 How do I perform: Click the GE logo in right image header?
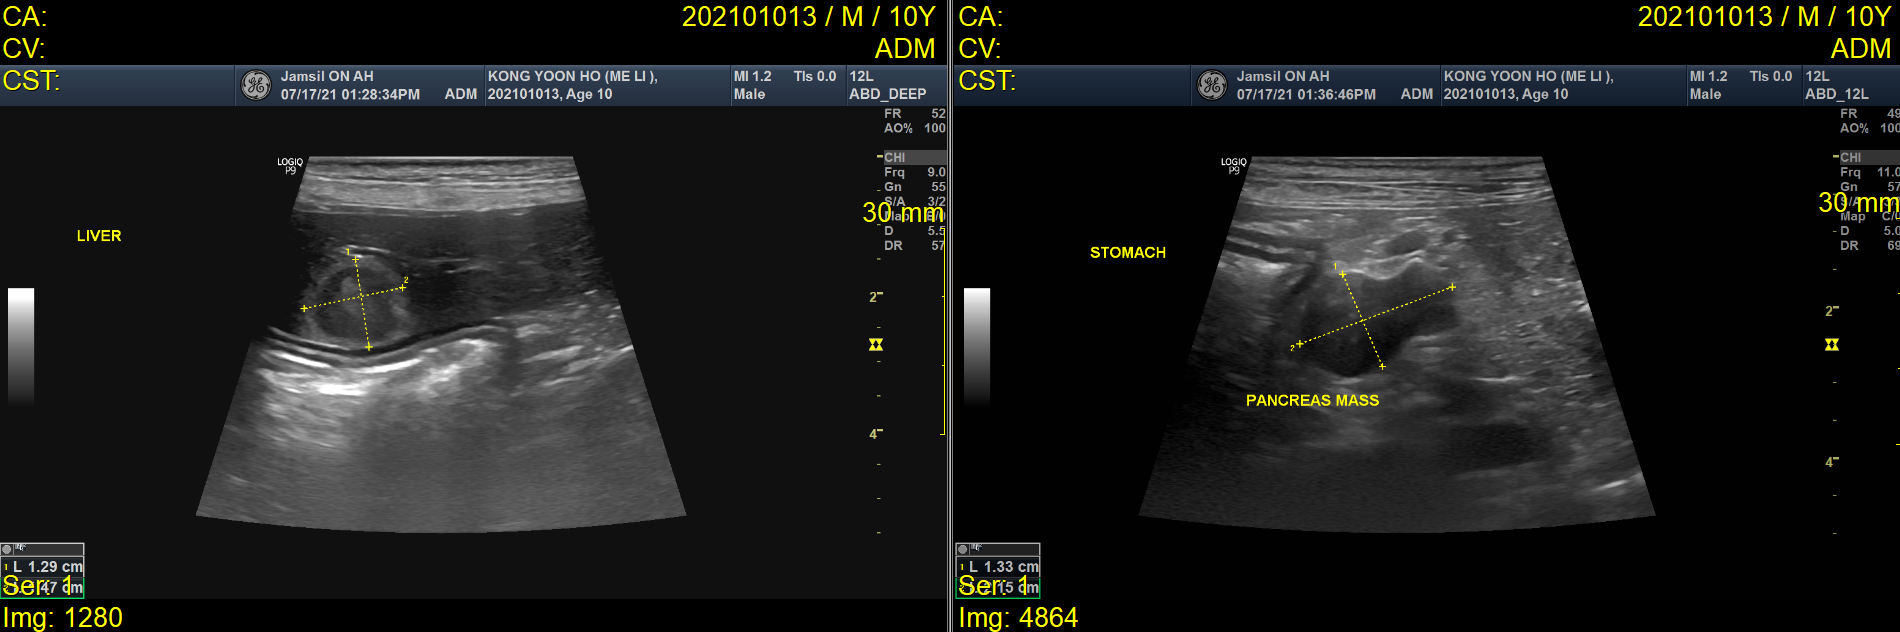pyautogui.click(x=1212, y=85)
